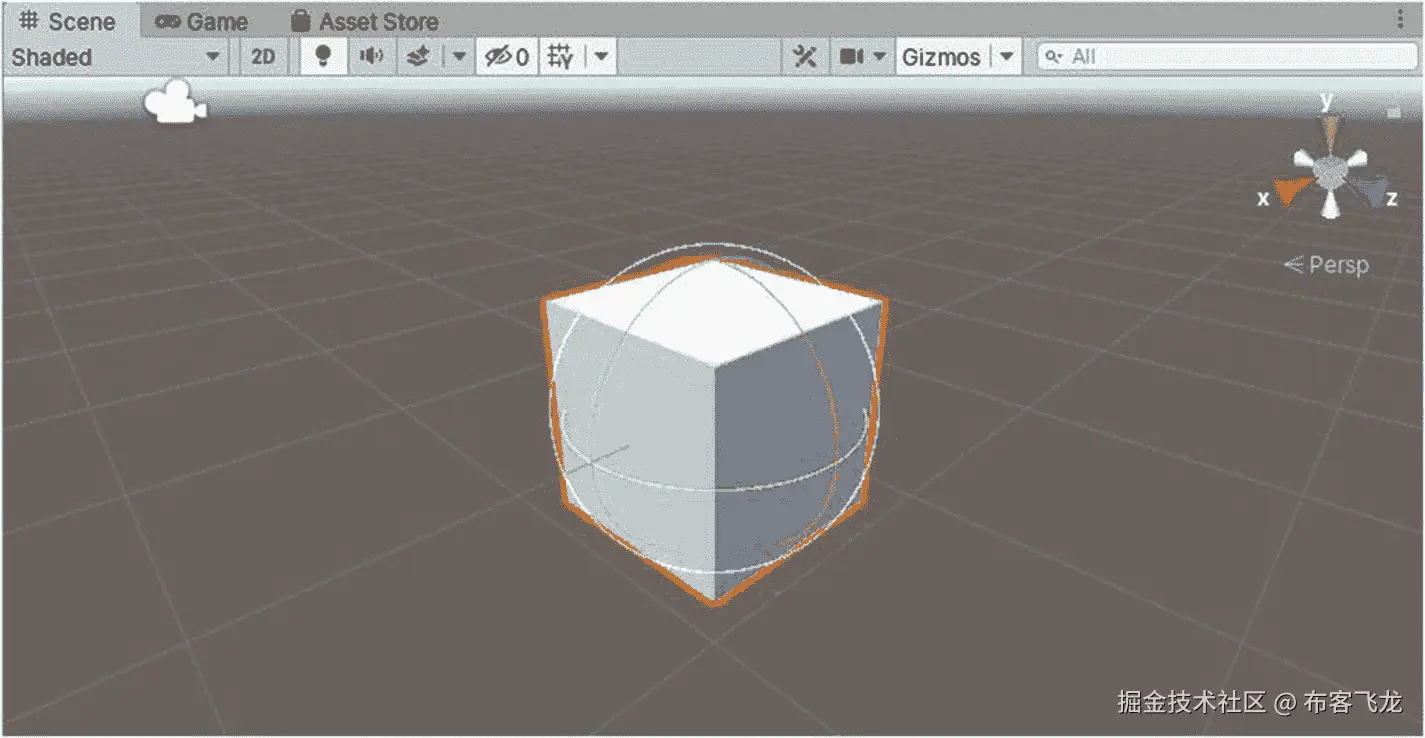Open the Gizmos dropdown arrow
1425x738 pixels.
1007,57
